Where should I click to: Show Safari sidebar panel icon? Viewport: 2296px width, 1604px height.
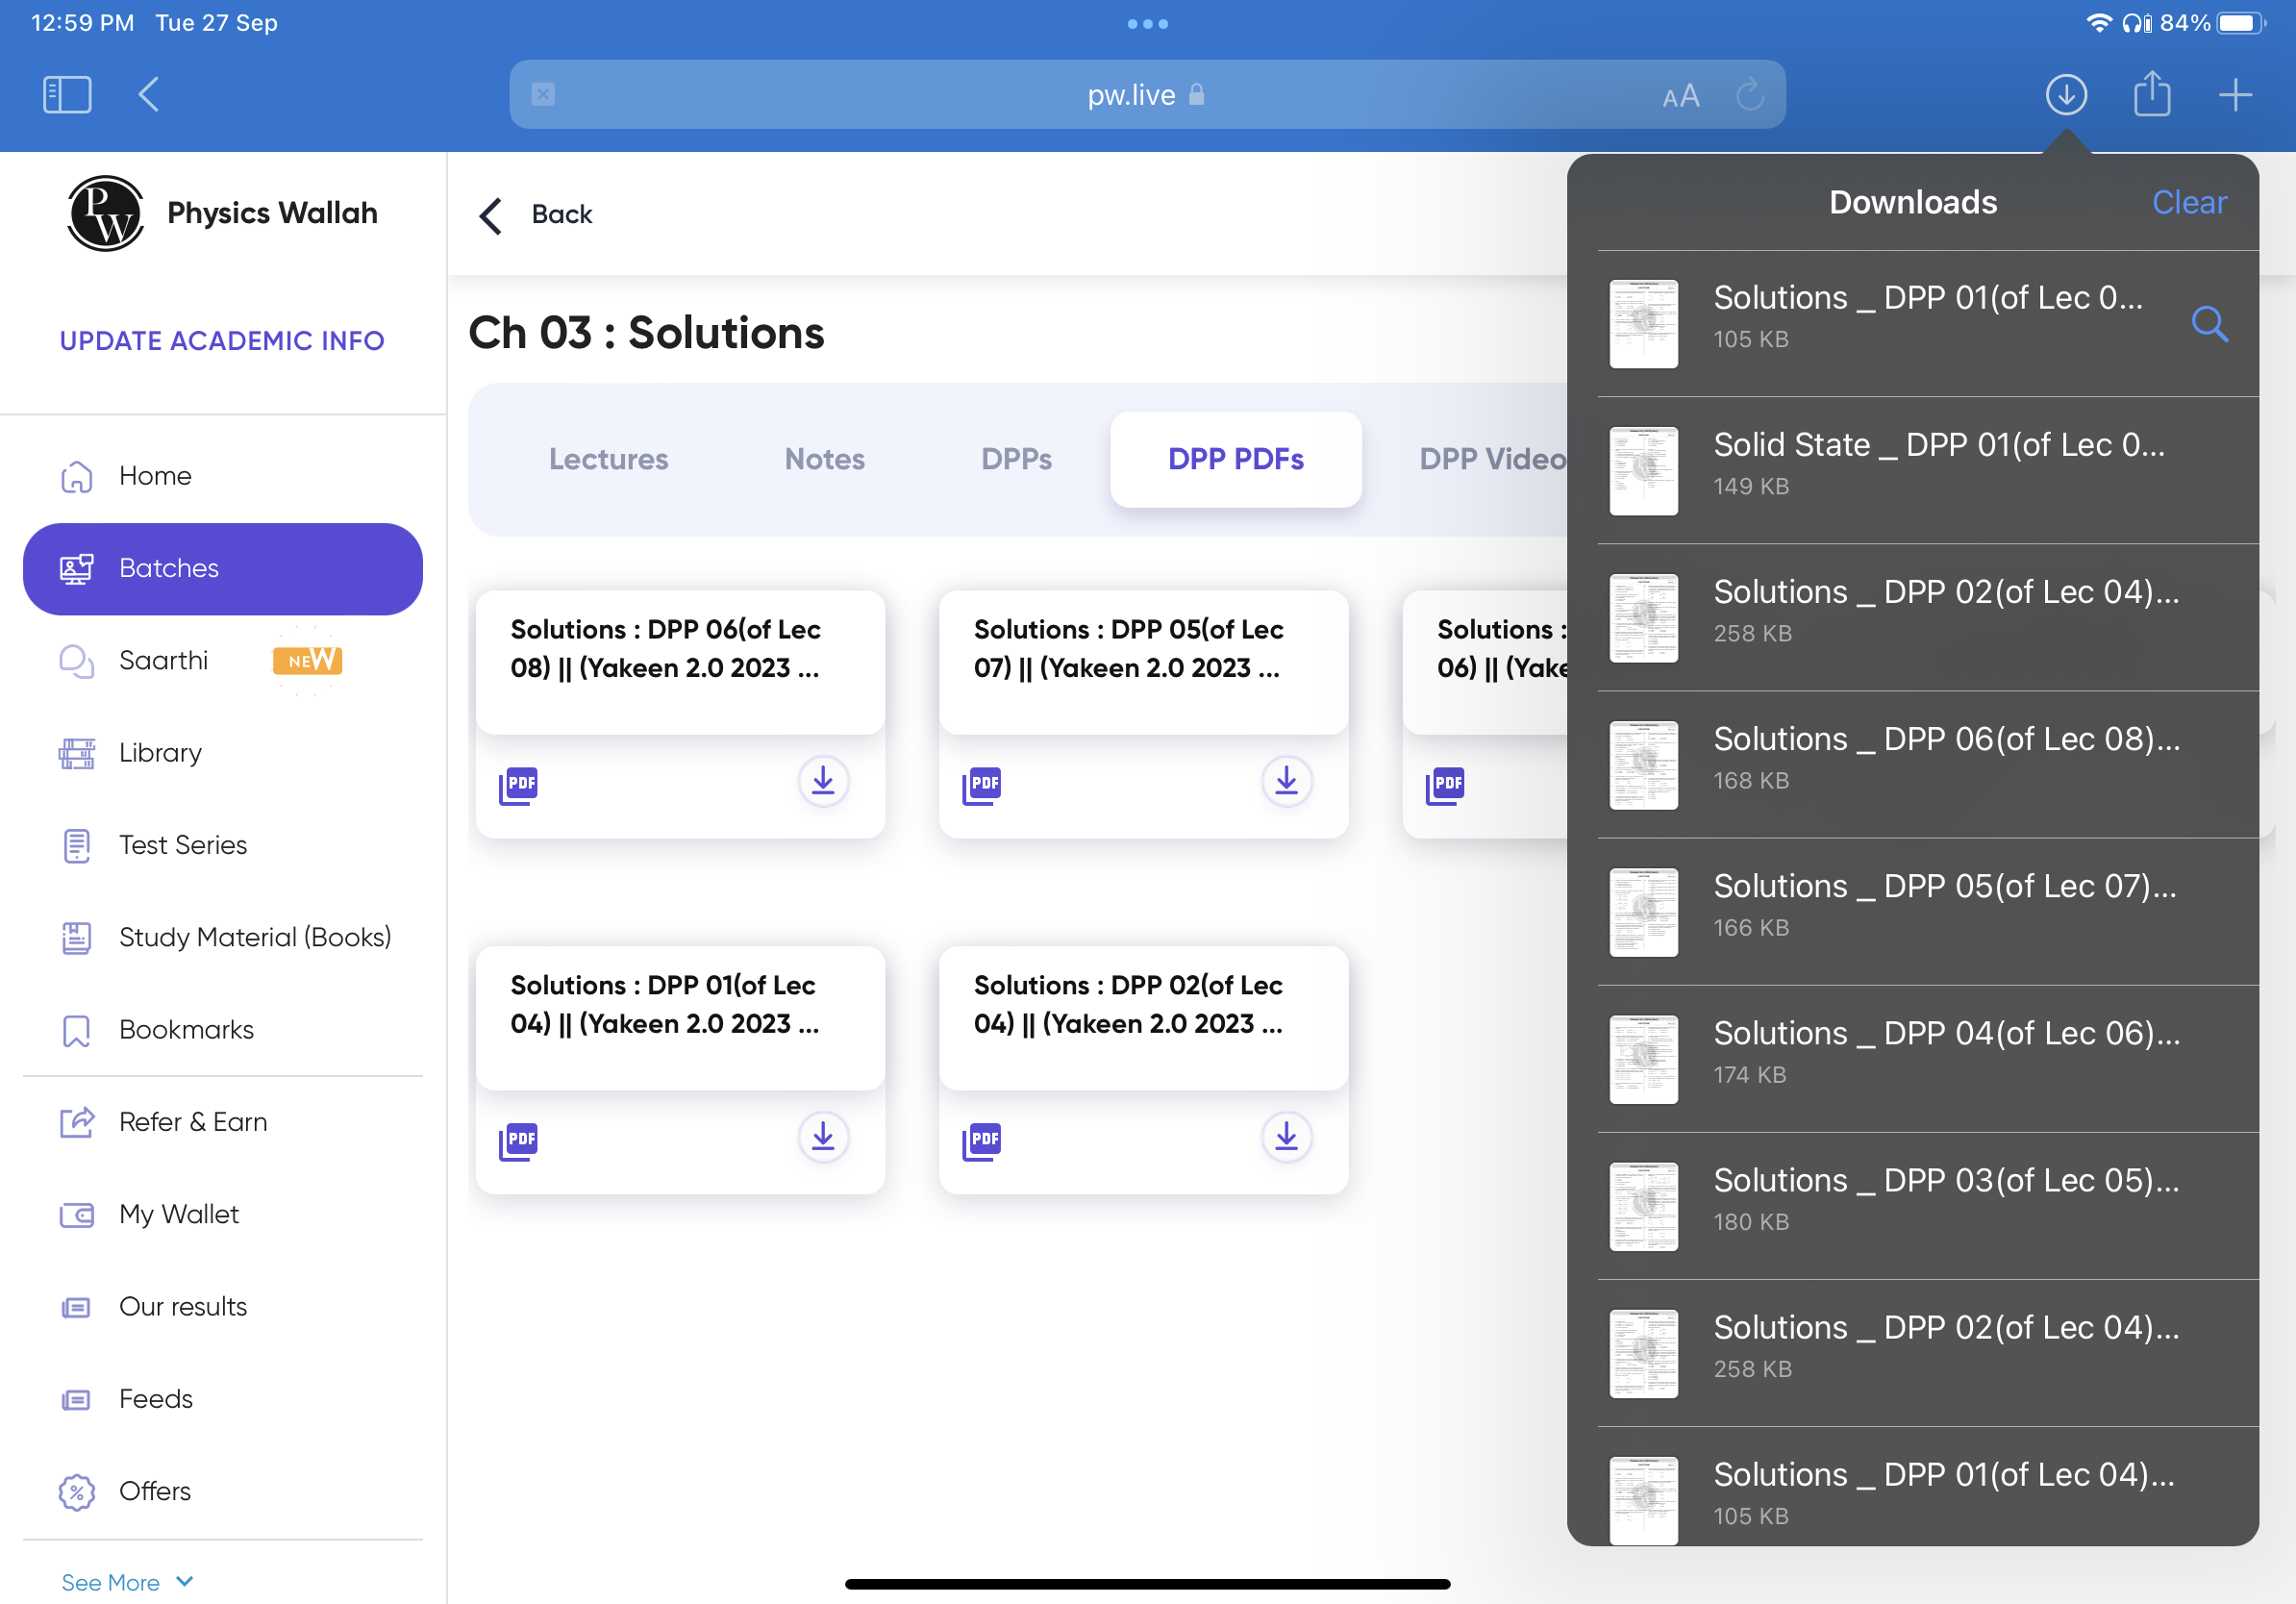[67, 95]
